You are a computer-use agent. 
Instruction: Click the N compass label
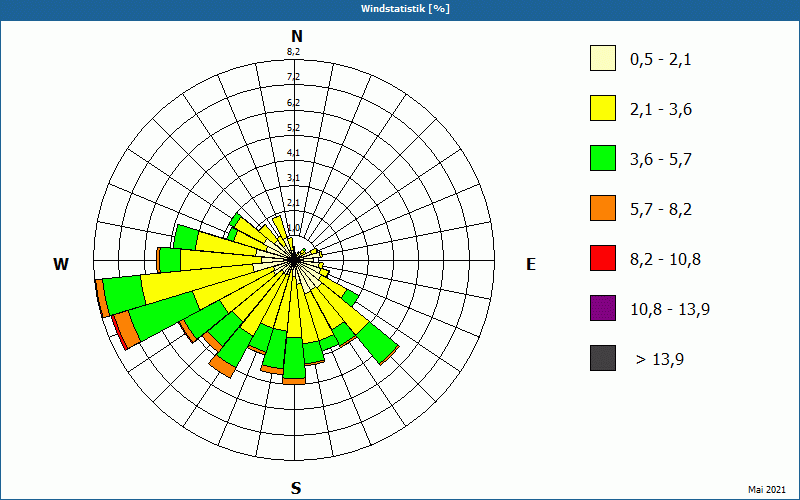click(x=297, y=36)
